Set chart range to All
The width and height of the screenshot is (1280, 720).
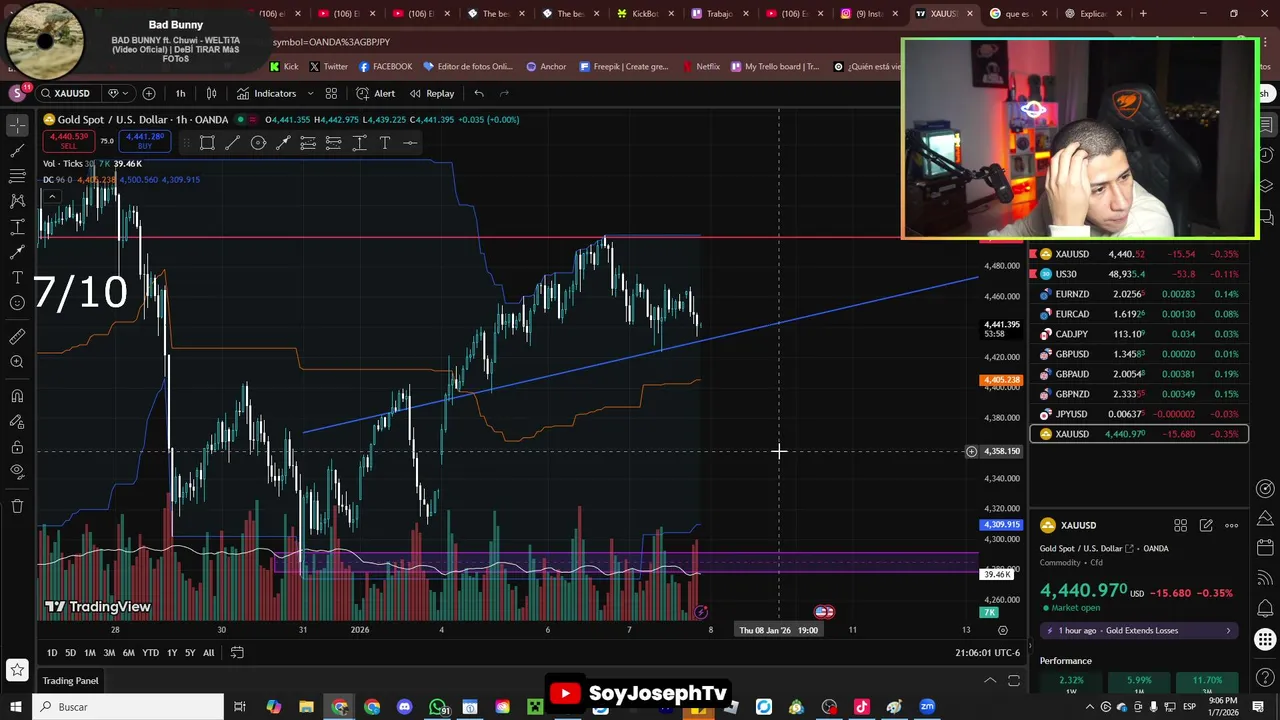[x=208, y=653]
